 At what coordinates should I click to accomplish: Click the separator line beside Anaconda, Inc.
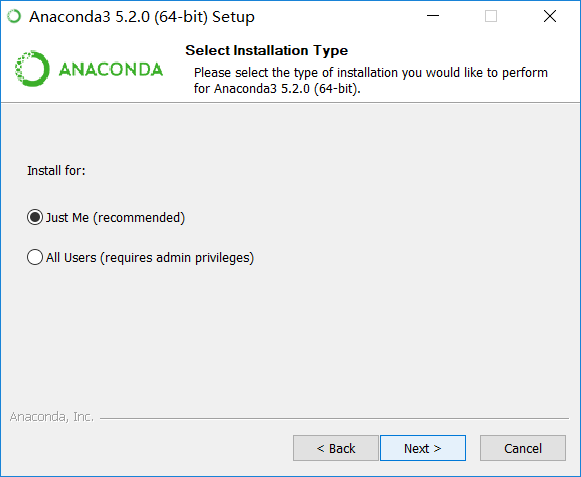334,418
